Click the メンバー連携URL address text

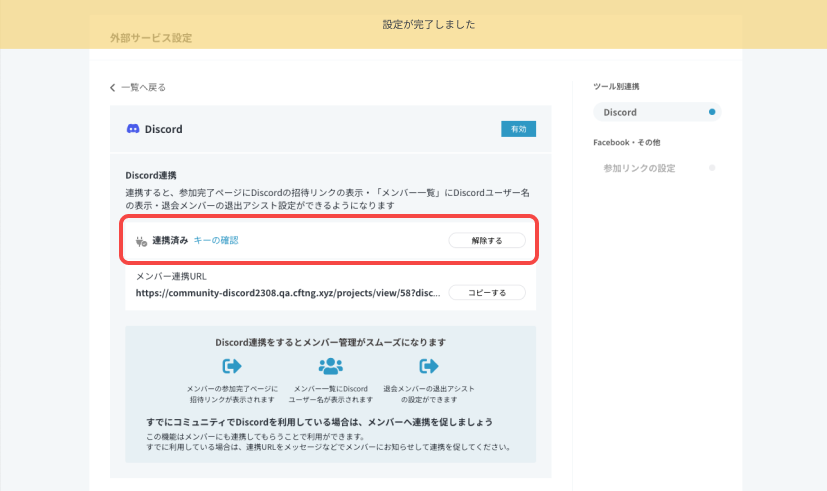click(x=288, y=294)
